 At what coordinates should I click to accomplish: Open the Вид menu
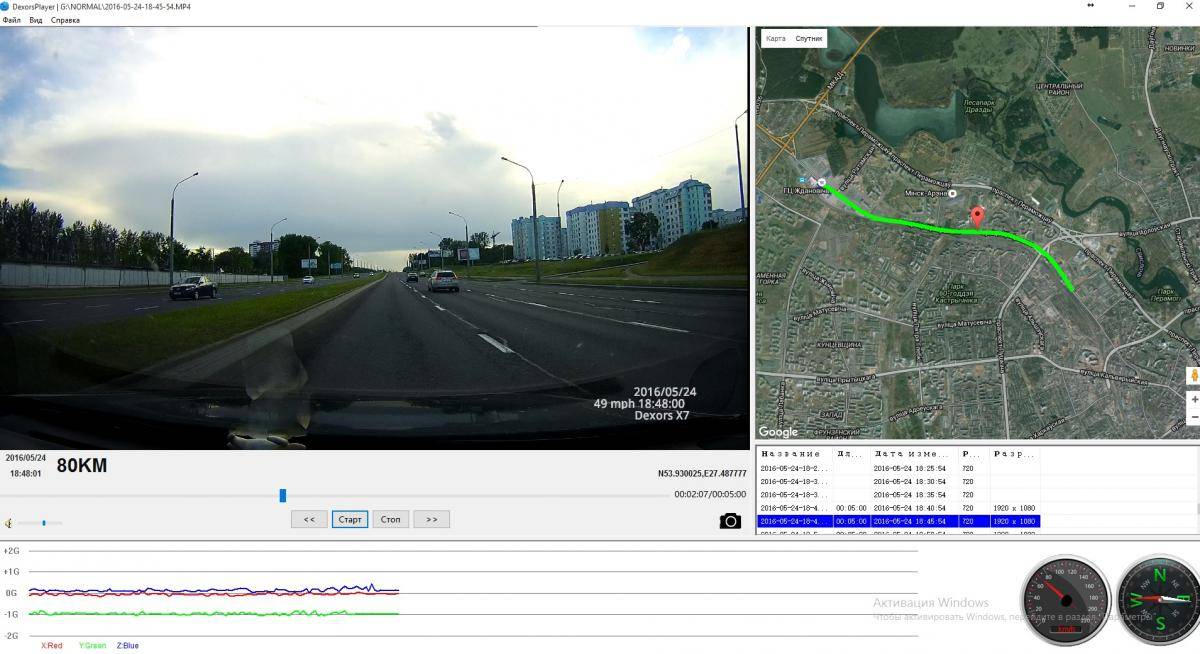tap(35, 20)
